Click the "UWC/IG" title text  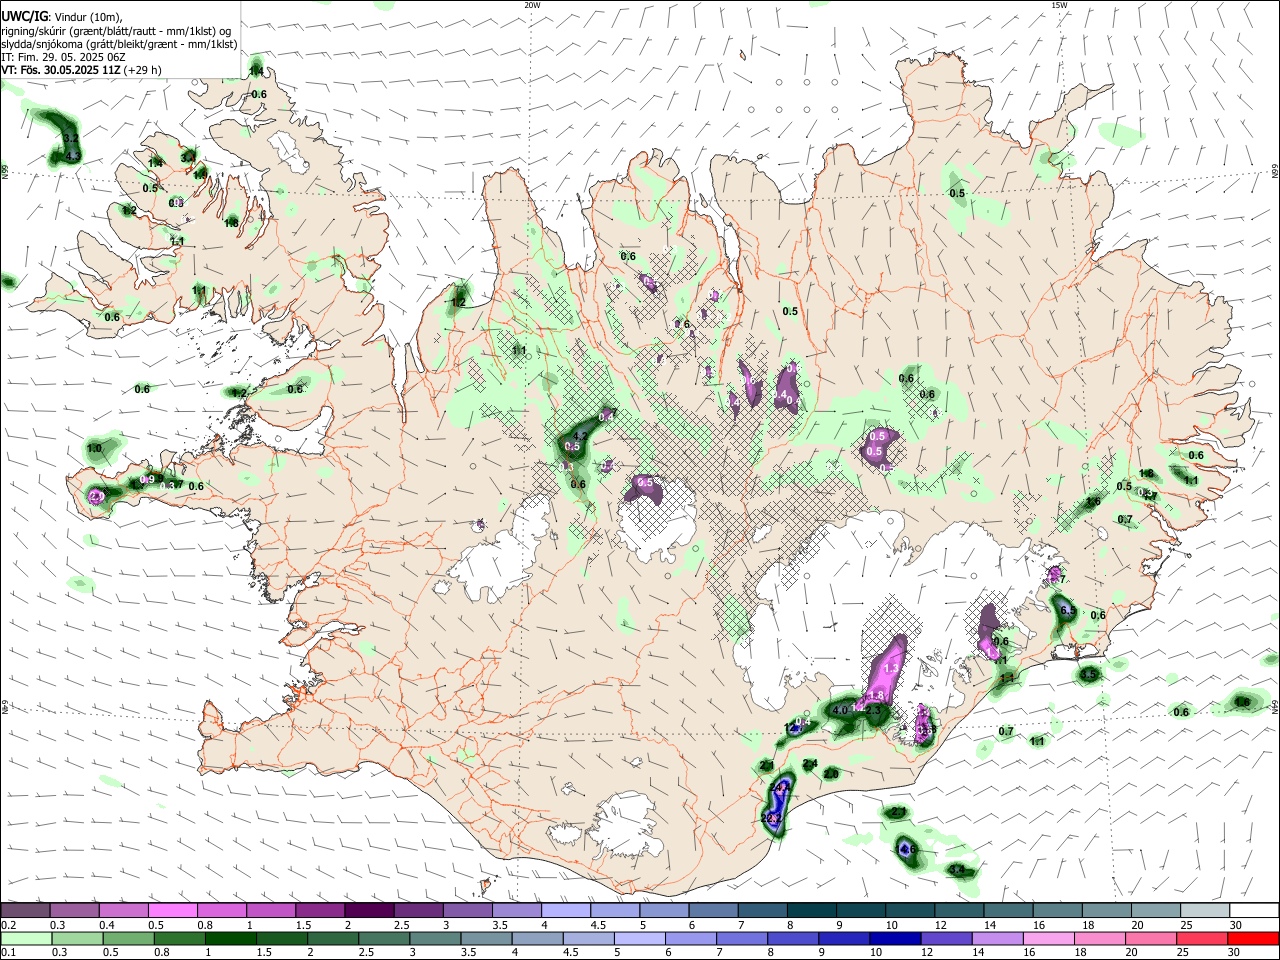tap(24, 17)
